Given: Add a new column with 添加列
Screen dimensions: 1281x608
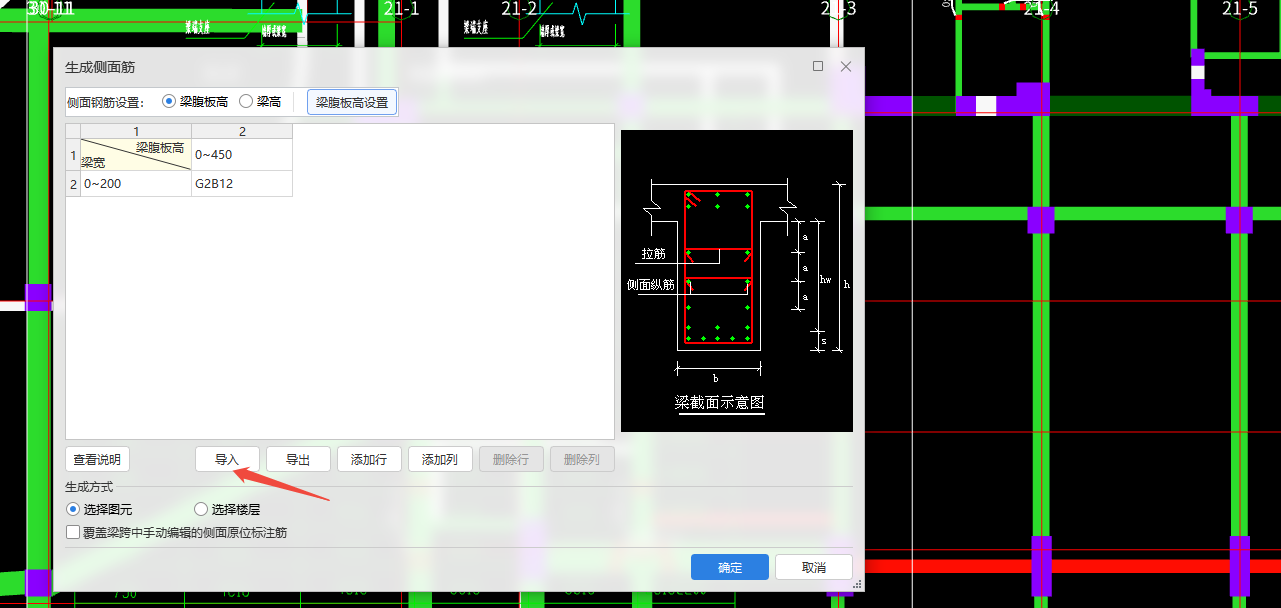Looking at the screenshot, I should [x=440, y=459].
